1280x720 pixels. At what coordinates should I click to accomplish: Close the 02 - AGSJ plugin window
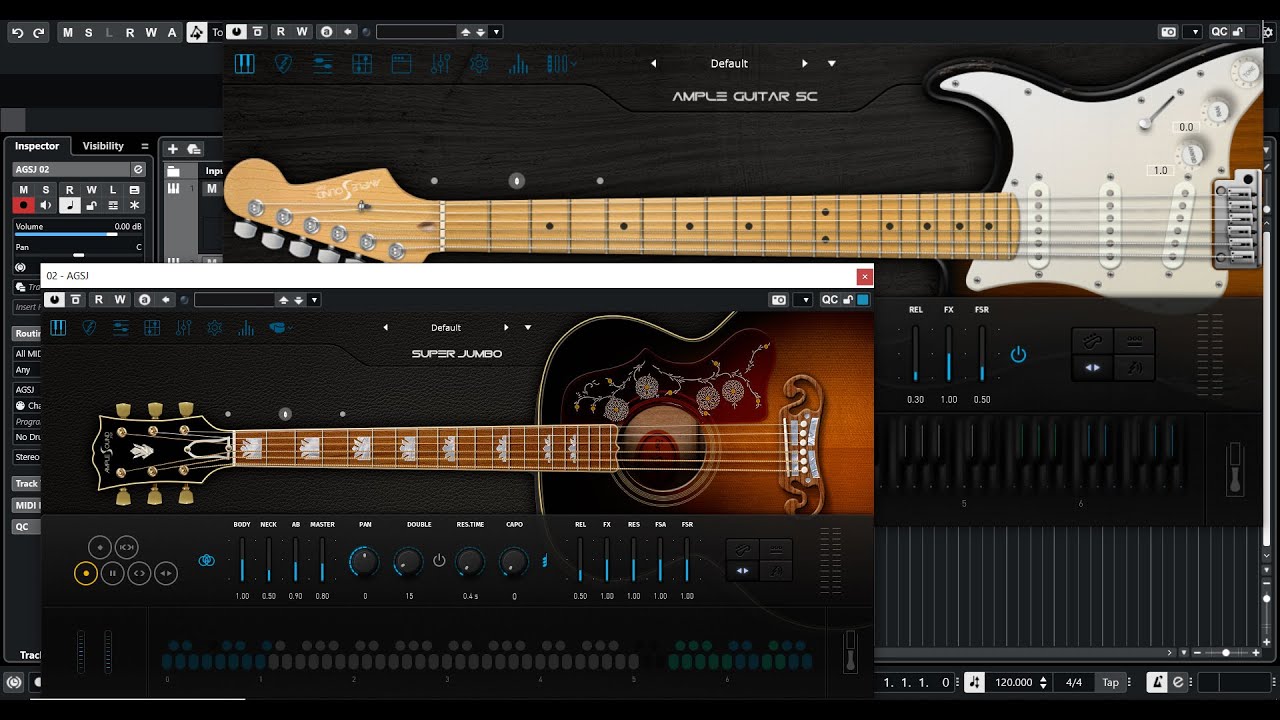(865, 276)
